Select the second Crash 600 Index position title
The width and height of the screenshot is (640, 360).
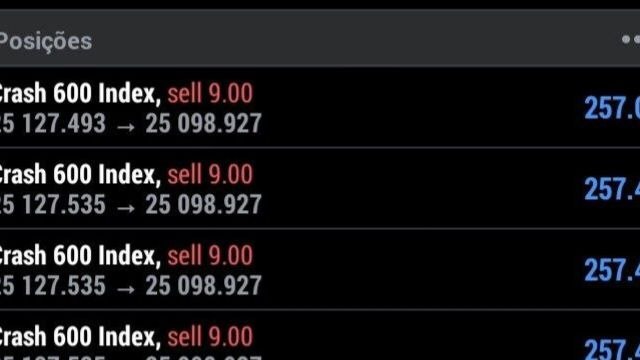pyautogui.click(x=80, y=175)
